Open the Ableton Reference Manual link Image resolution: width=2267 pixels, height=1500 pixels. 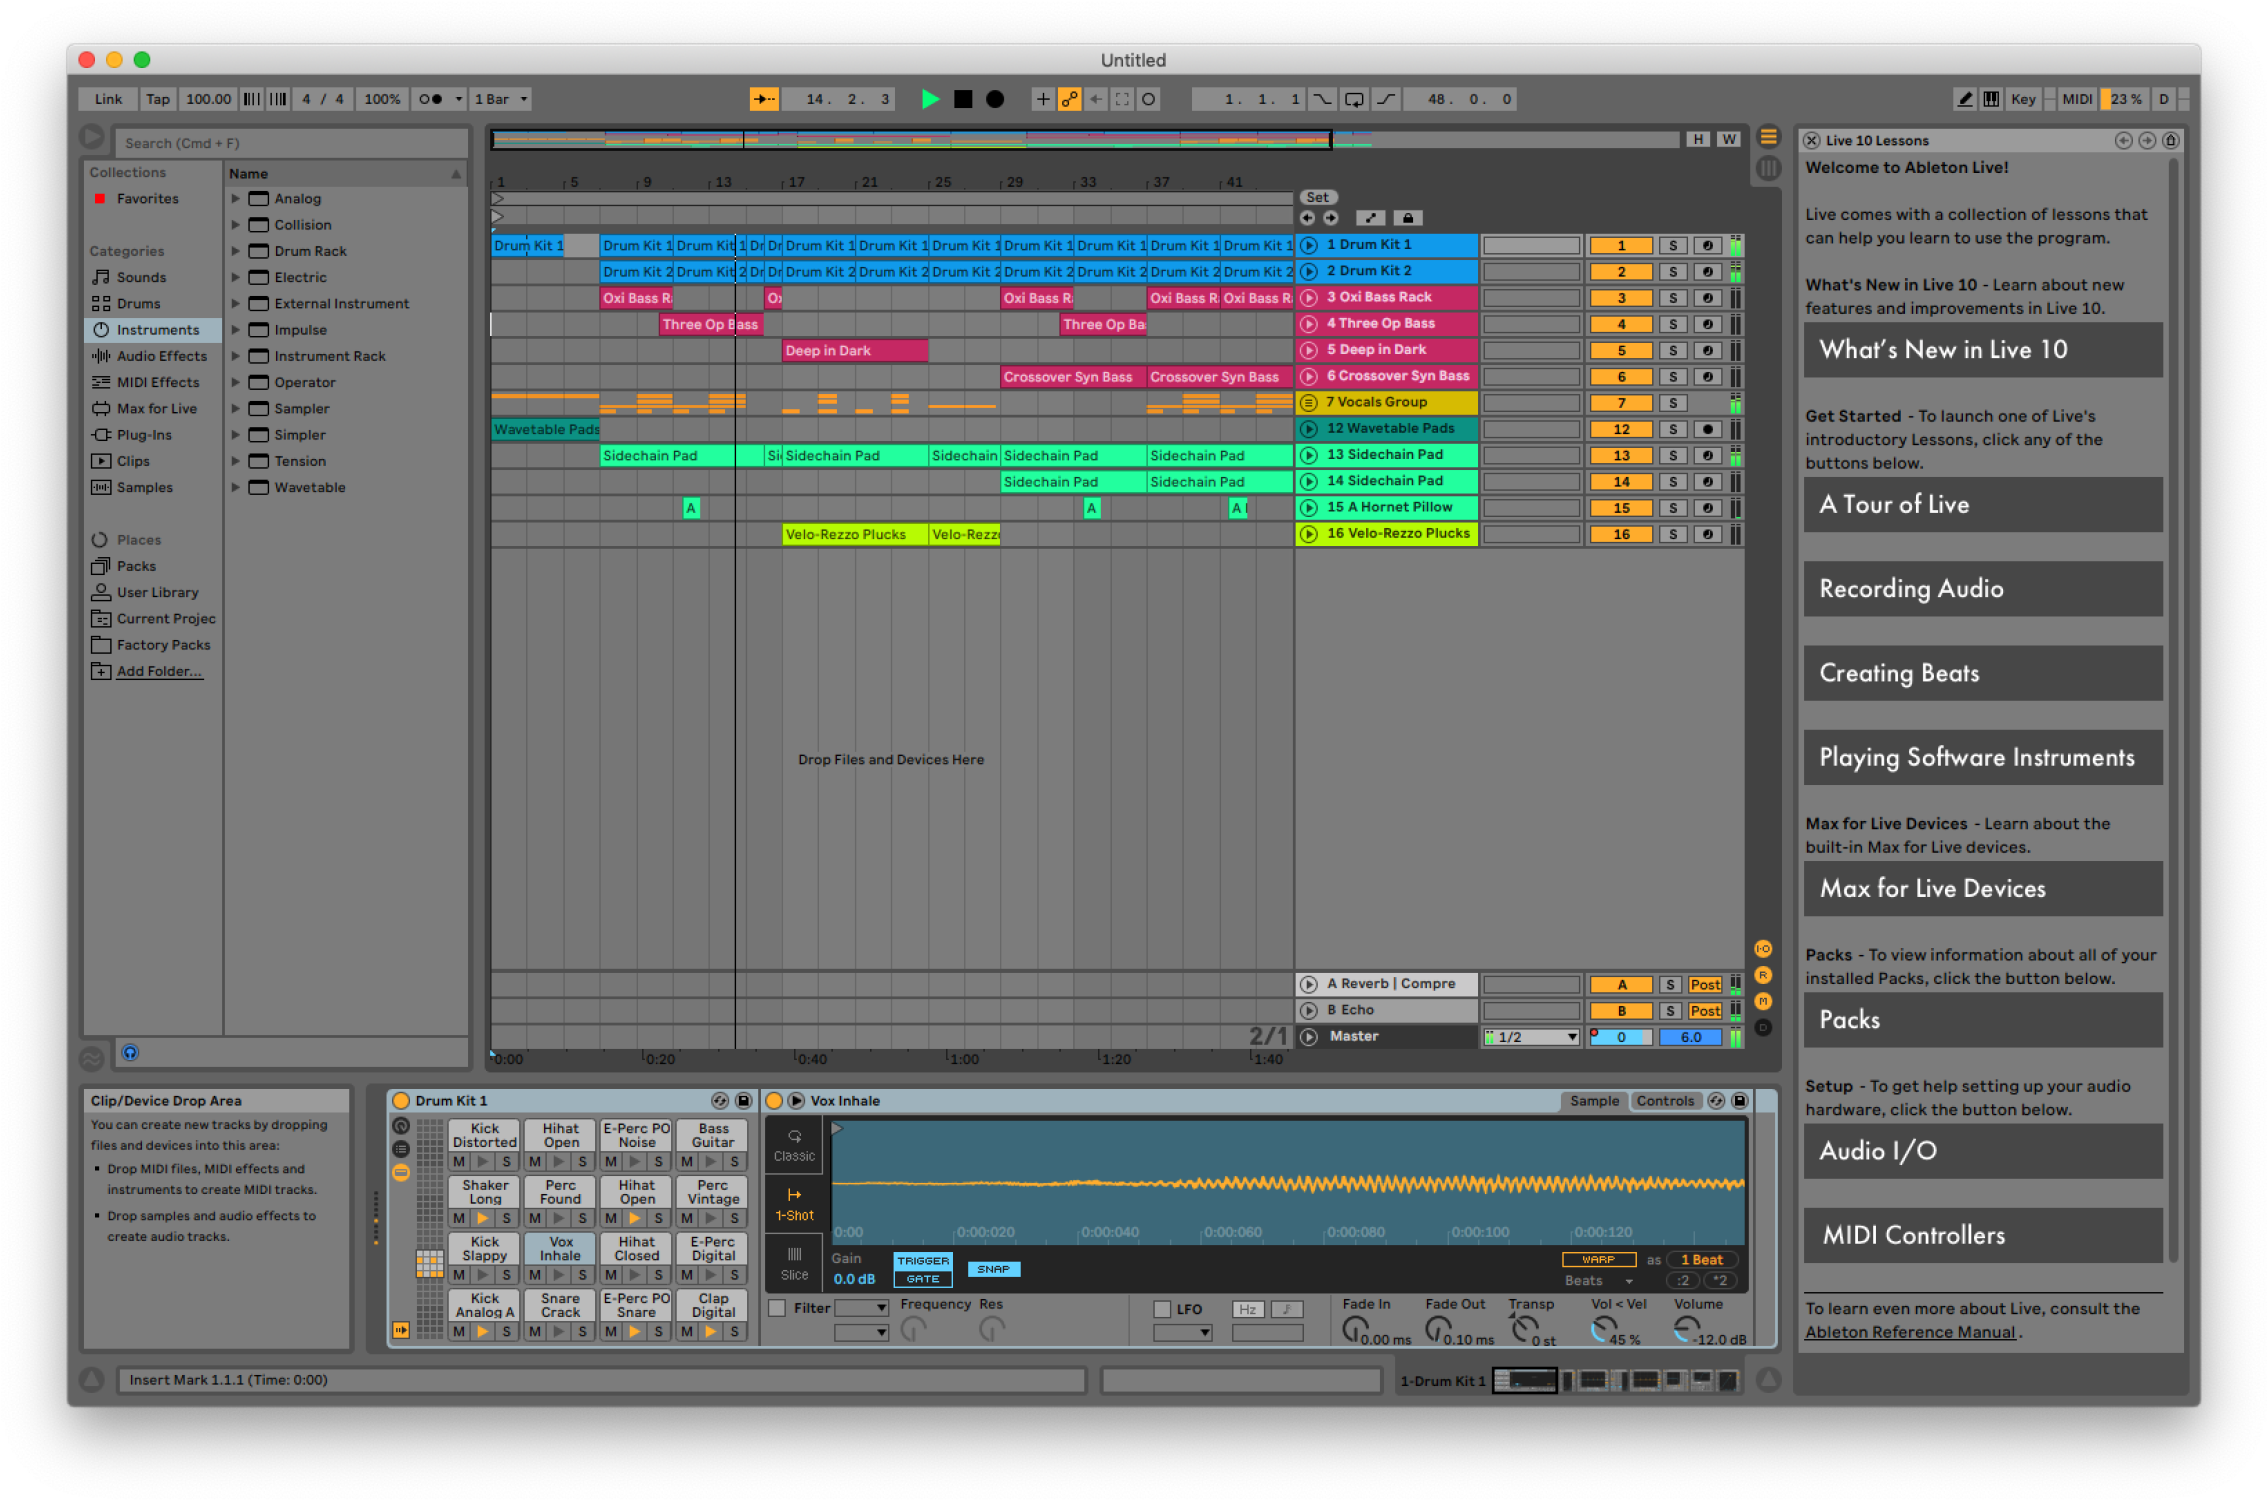tap(1909, 1332)
